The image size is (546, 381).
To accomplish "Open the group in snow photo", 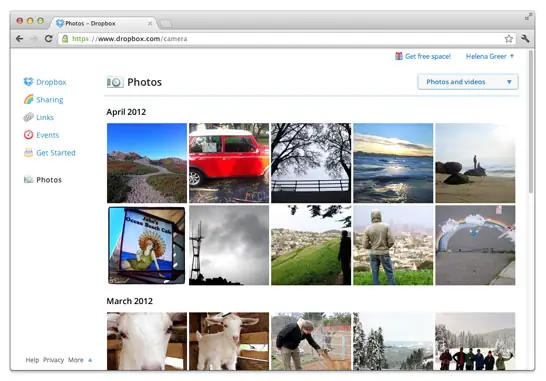I will point(475,341).
